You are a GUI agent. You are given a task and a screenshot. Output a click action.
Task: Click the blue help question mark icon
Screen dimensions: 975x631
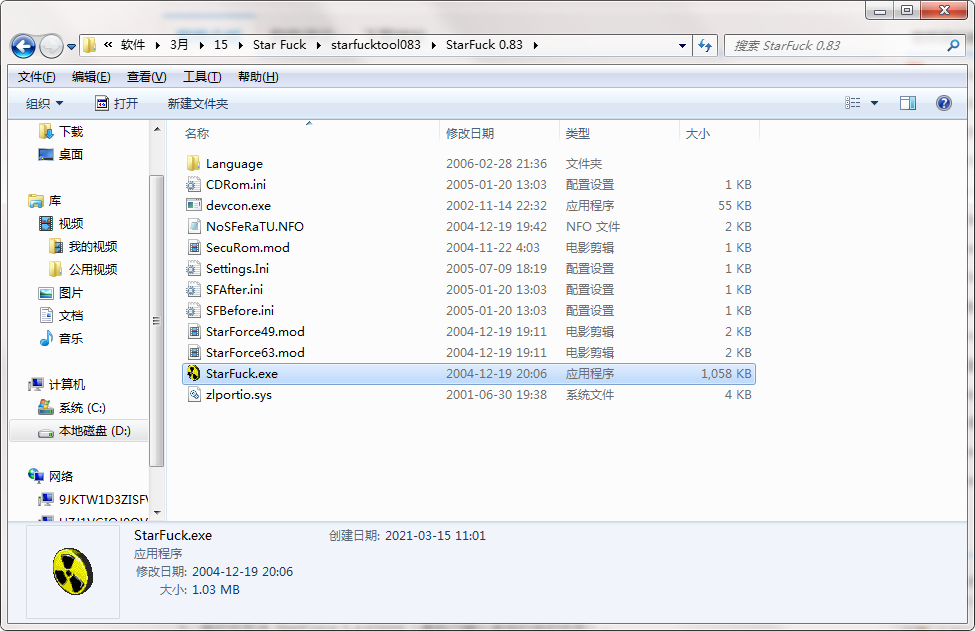[x=943, y=103]
